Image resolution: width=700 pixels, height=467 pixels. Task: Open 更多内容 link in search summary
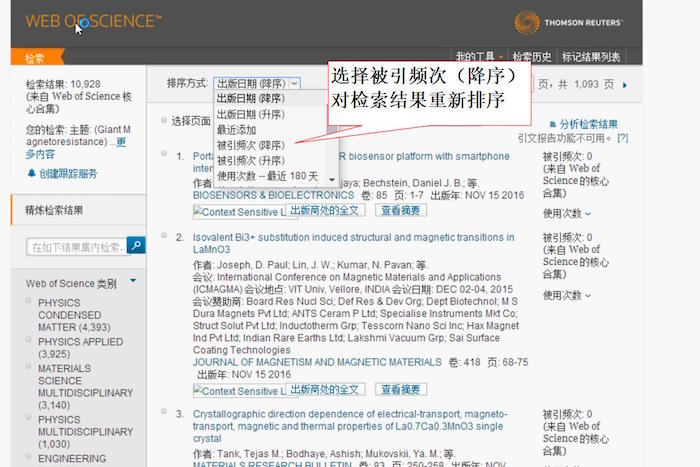[76, 148]
